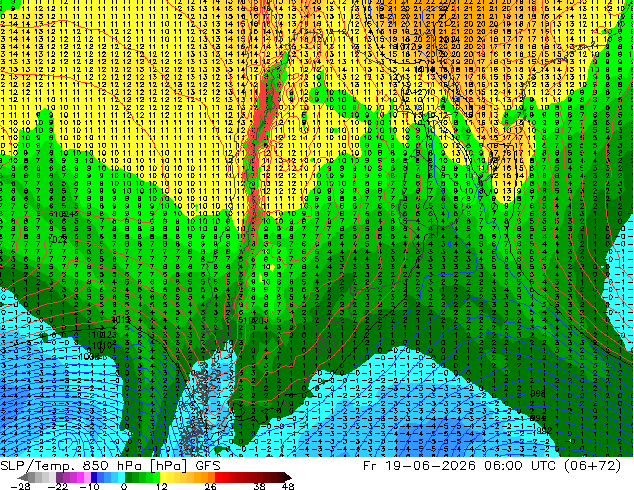Click the "-10" legend label
This screenshot has height=490, width=634.
[89, 486]
